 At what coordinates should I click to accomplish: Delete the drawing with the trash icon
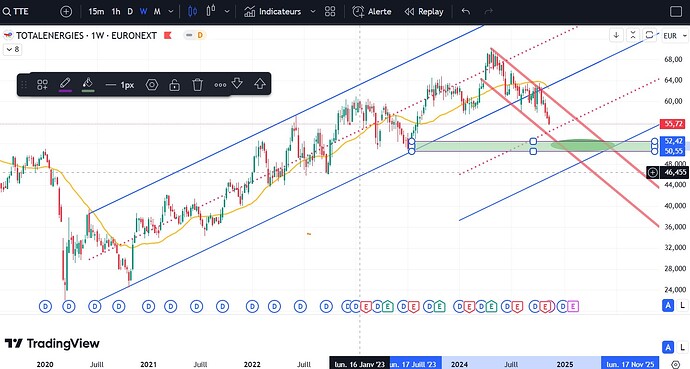pyautogui.click(x=198, y=84)
